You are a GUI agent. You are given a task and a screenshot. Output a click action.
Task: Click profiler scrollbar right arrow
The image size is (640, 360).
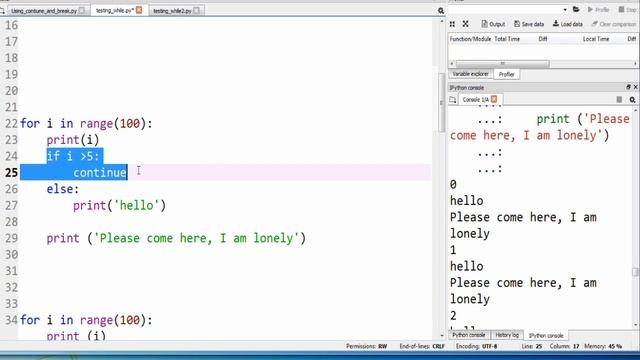click(635, 64)
